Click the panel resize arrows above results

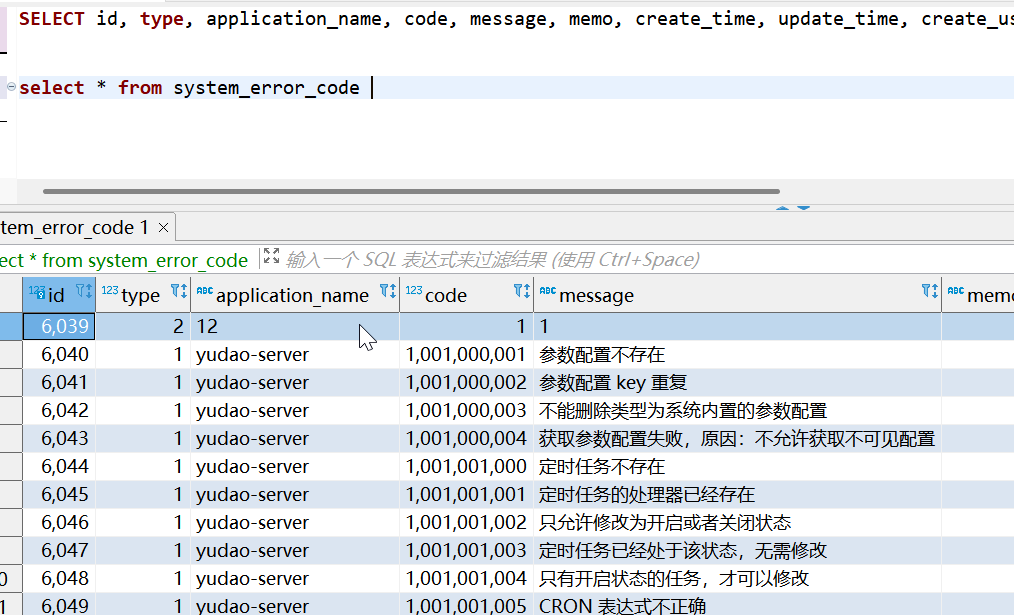click(792, 208)
